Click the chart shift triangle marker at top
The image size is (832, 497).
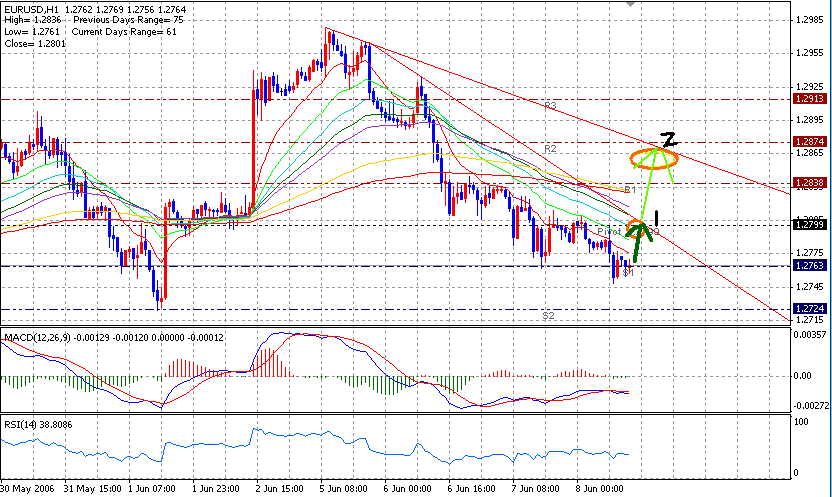coord(630,4)
